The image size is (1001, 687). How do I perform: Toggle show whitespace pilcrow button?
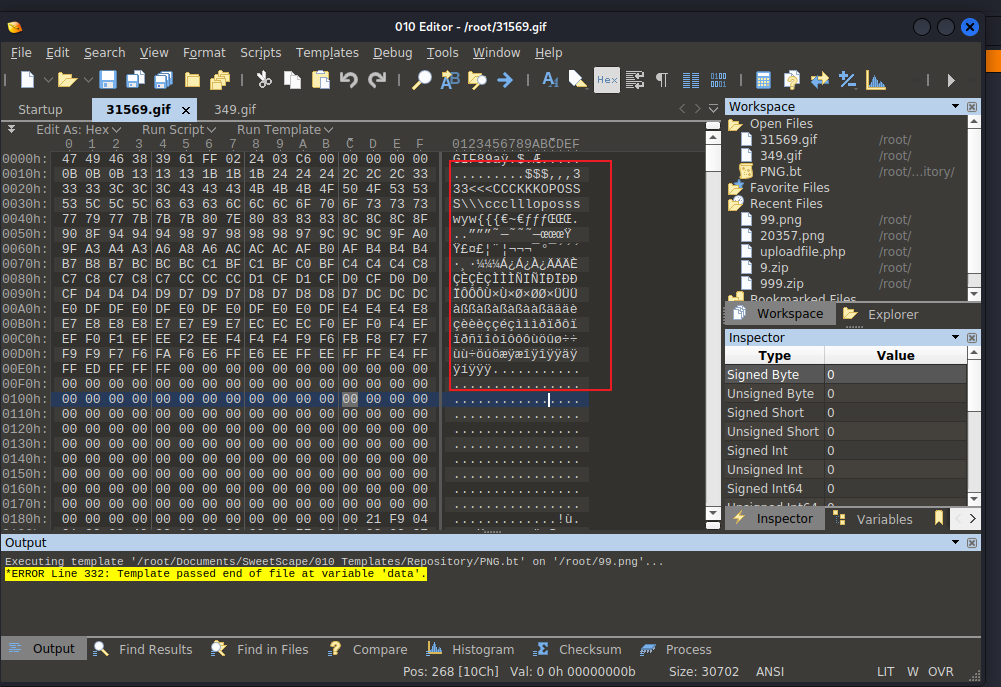coord(662,80)
